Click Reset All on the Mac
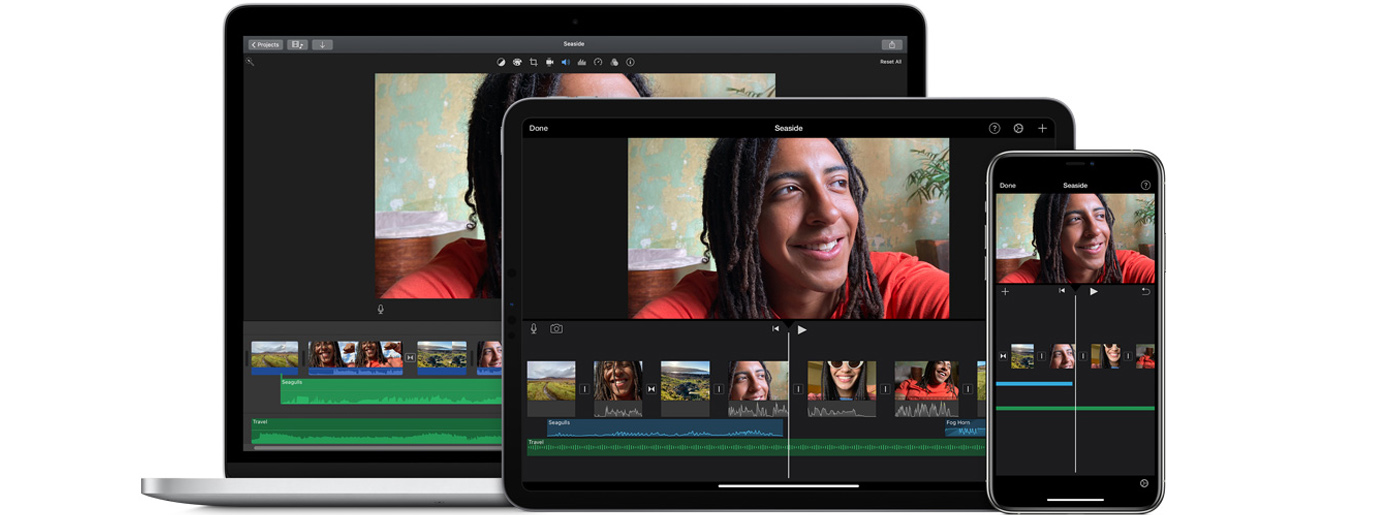Image resolution: width=1400 pixels, height=515 pixels. (x=890, y=62)
